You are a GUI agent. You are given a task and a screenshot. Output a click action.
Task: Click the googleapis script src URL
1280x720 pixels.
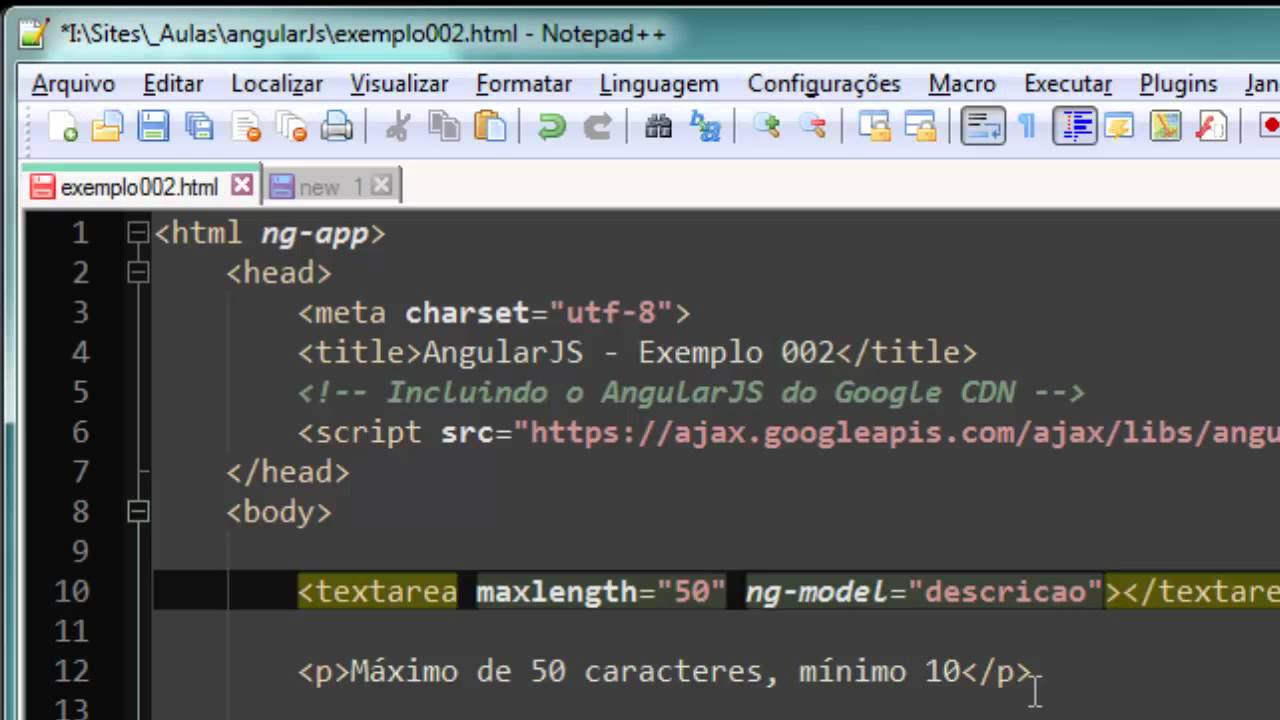(896, 432)
